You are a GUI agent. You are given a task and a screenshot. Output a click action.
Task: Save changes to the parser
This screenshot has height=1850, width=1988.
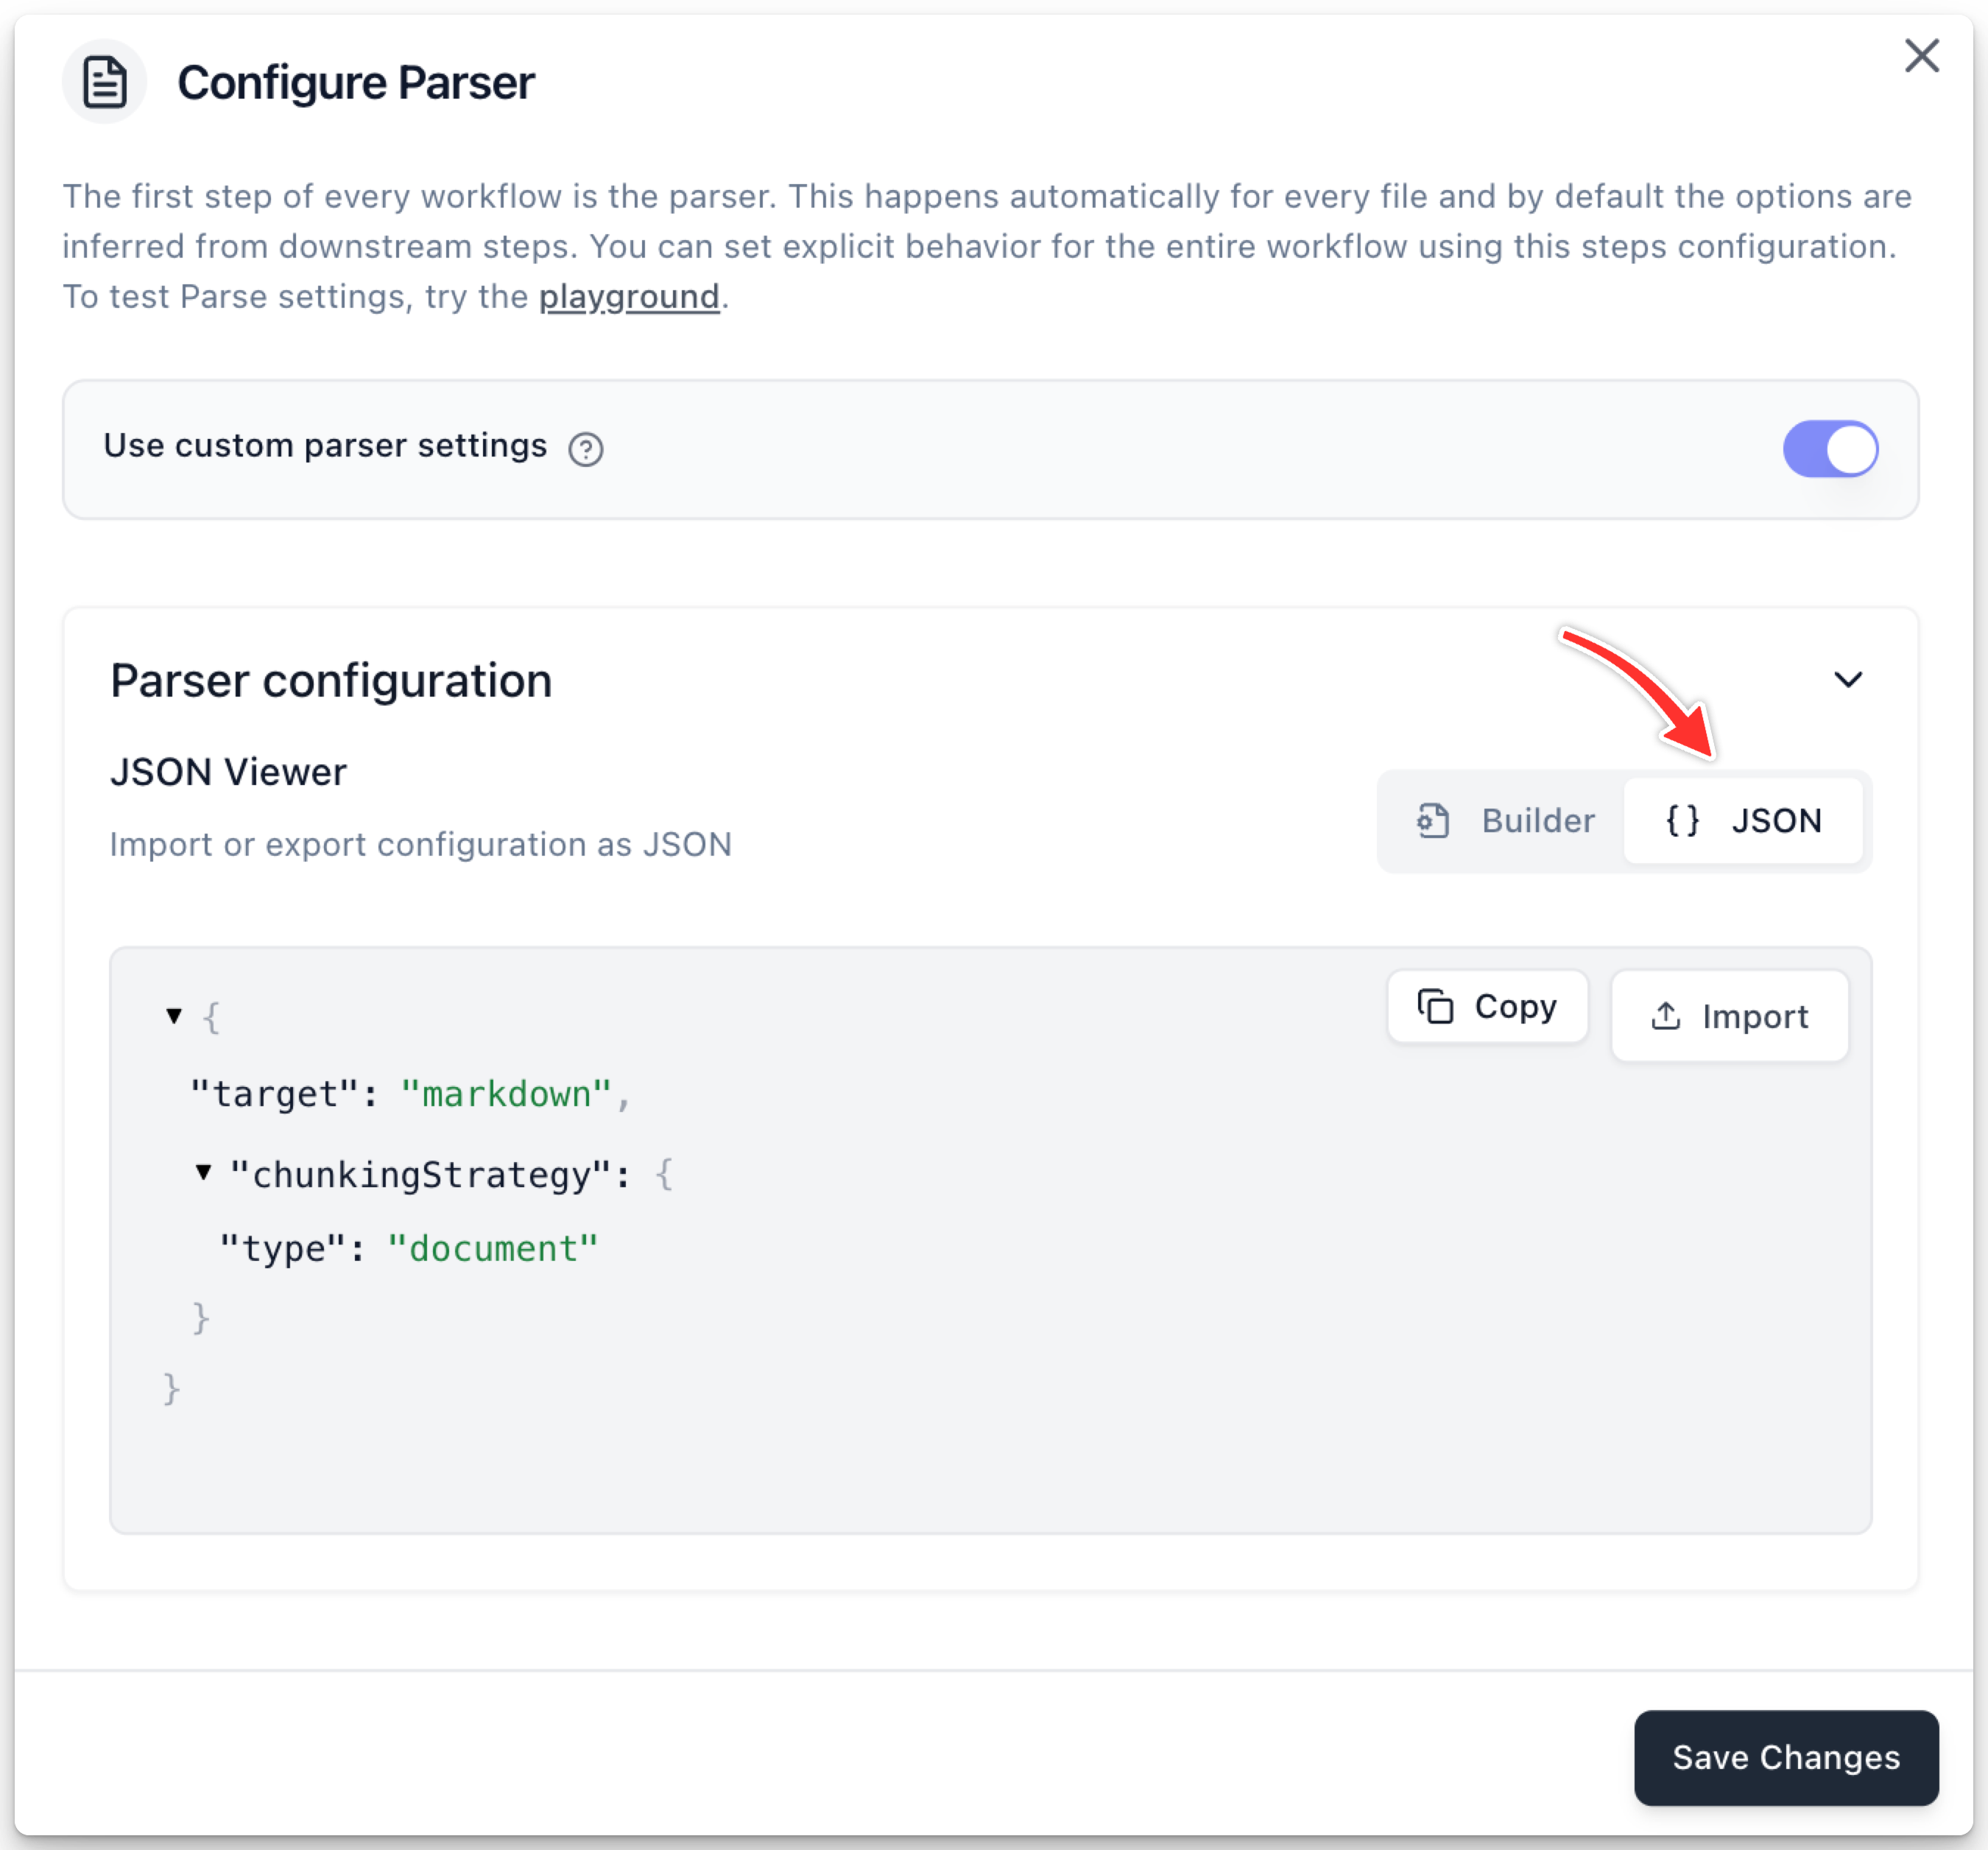(x=1785, y=1757)
